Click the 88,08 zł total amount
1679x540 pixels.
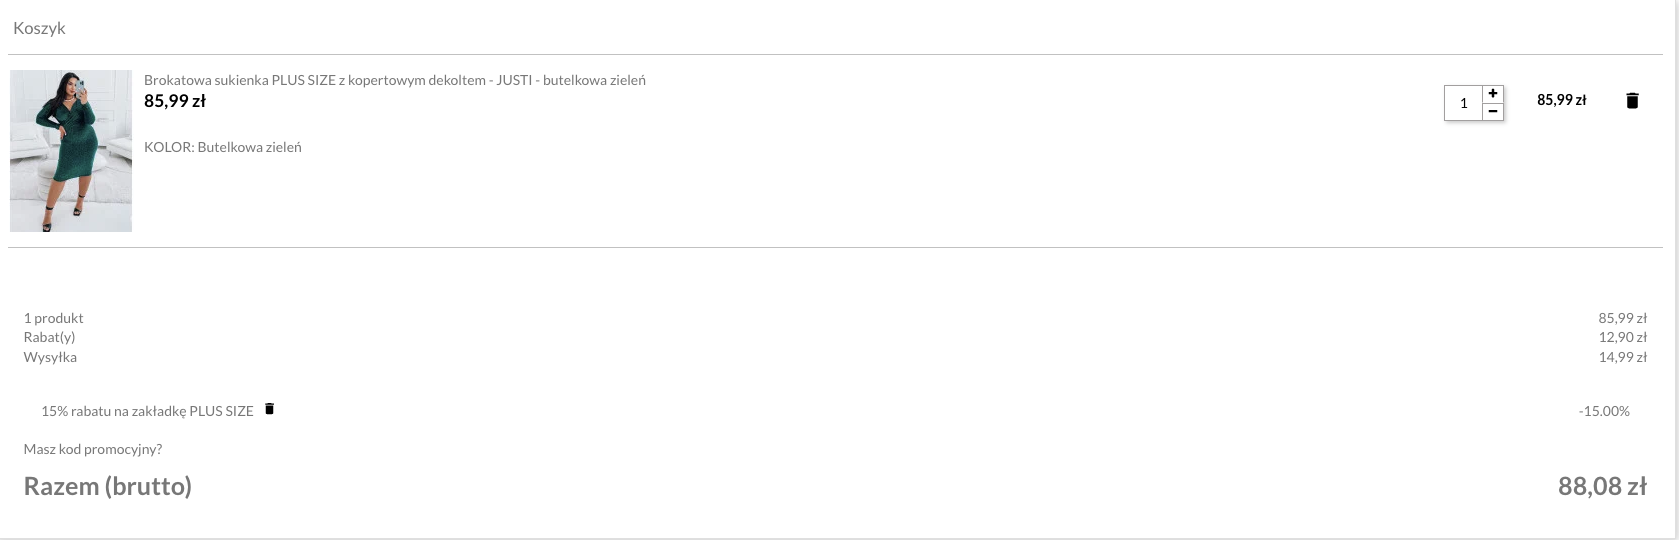pos(1602,486)
